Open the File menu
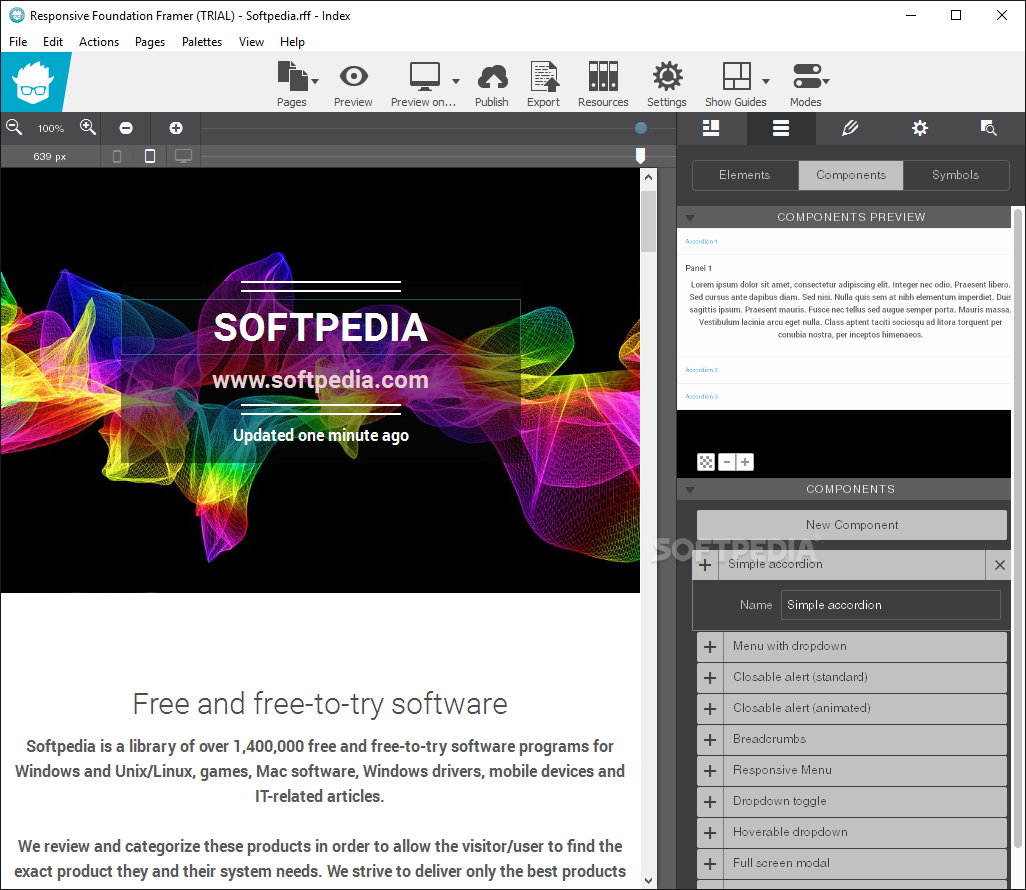 pos(18,42)
